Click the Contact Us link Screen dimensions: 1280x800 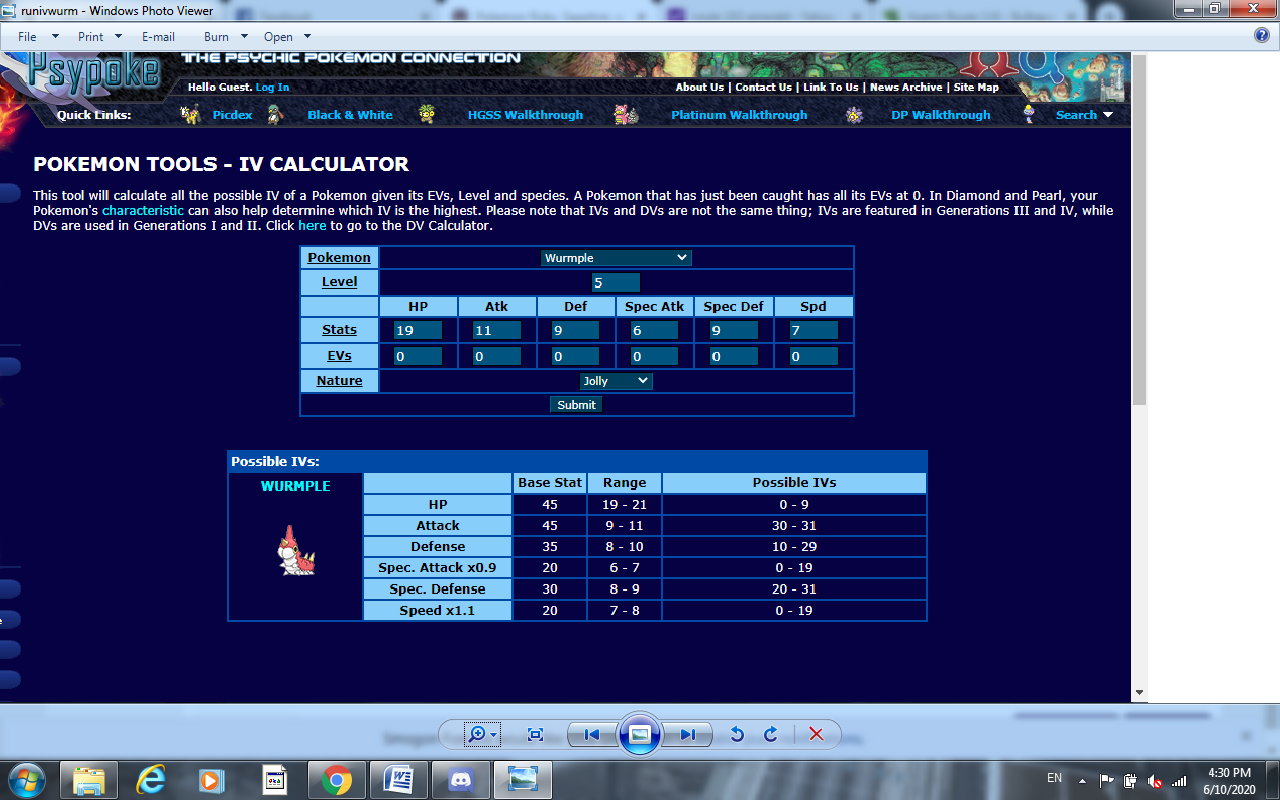pyautogui.click(x=763, y=87)
